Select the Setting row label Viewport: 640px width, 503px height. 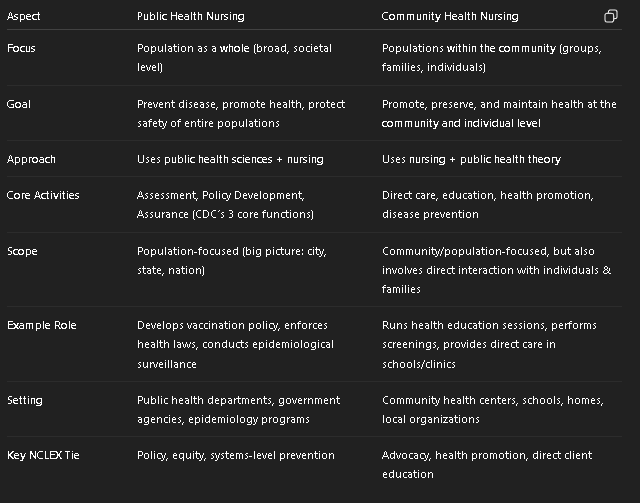[24, 400]
